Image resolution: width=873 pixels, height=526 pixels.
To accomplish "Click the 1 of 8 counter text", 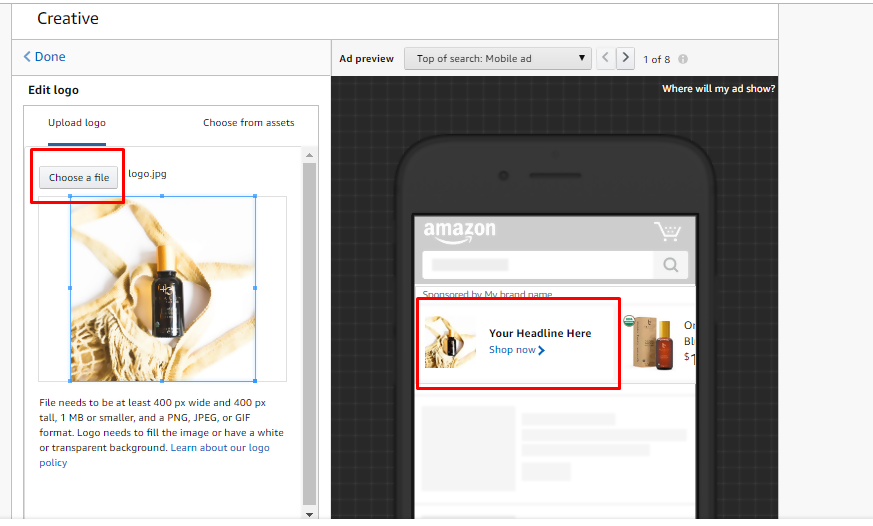I will point(656,59).
